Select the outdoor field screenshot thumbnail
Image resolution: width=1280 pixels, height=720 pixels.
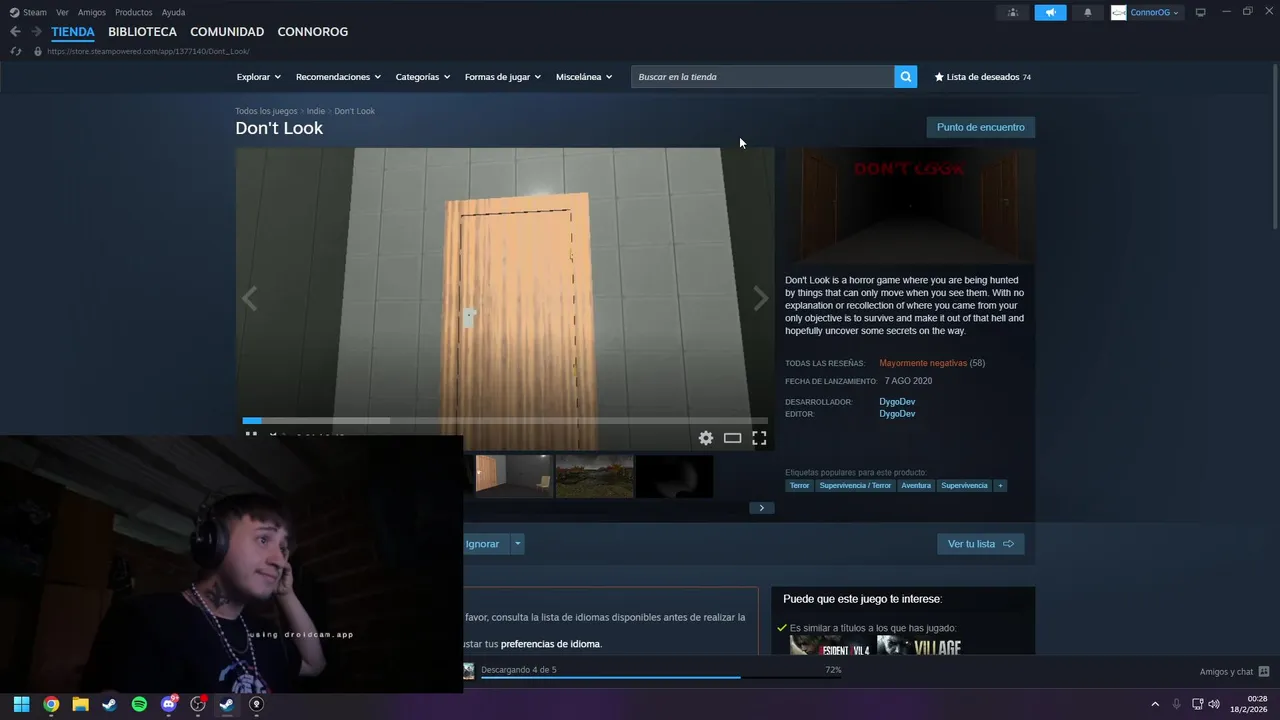pyautogui.click(x=595, y=476)
